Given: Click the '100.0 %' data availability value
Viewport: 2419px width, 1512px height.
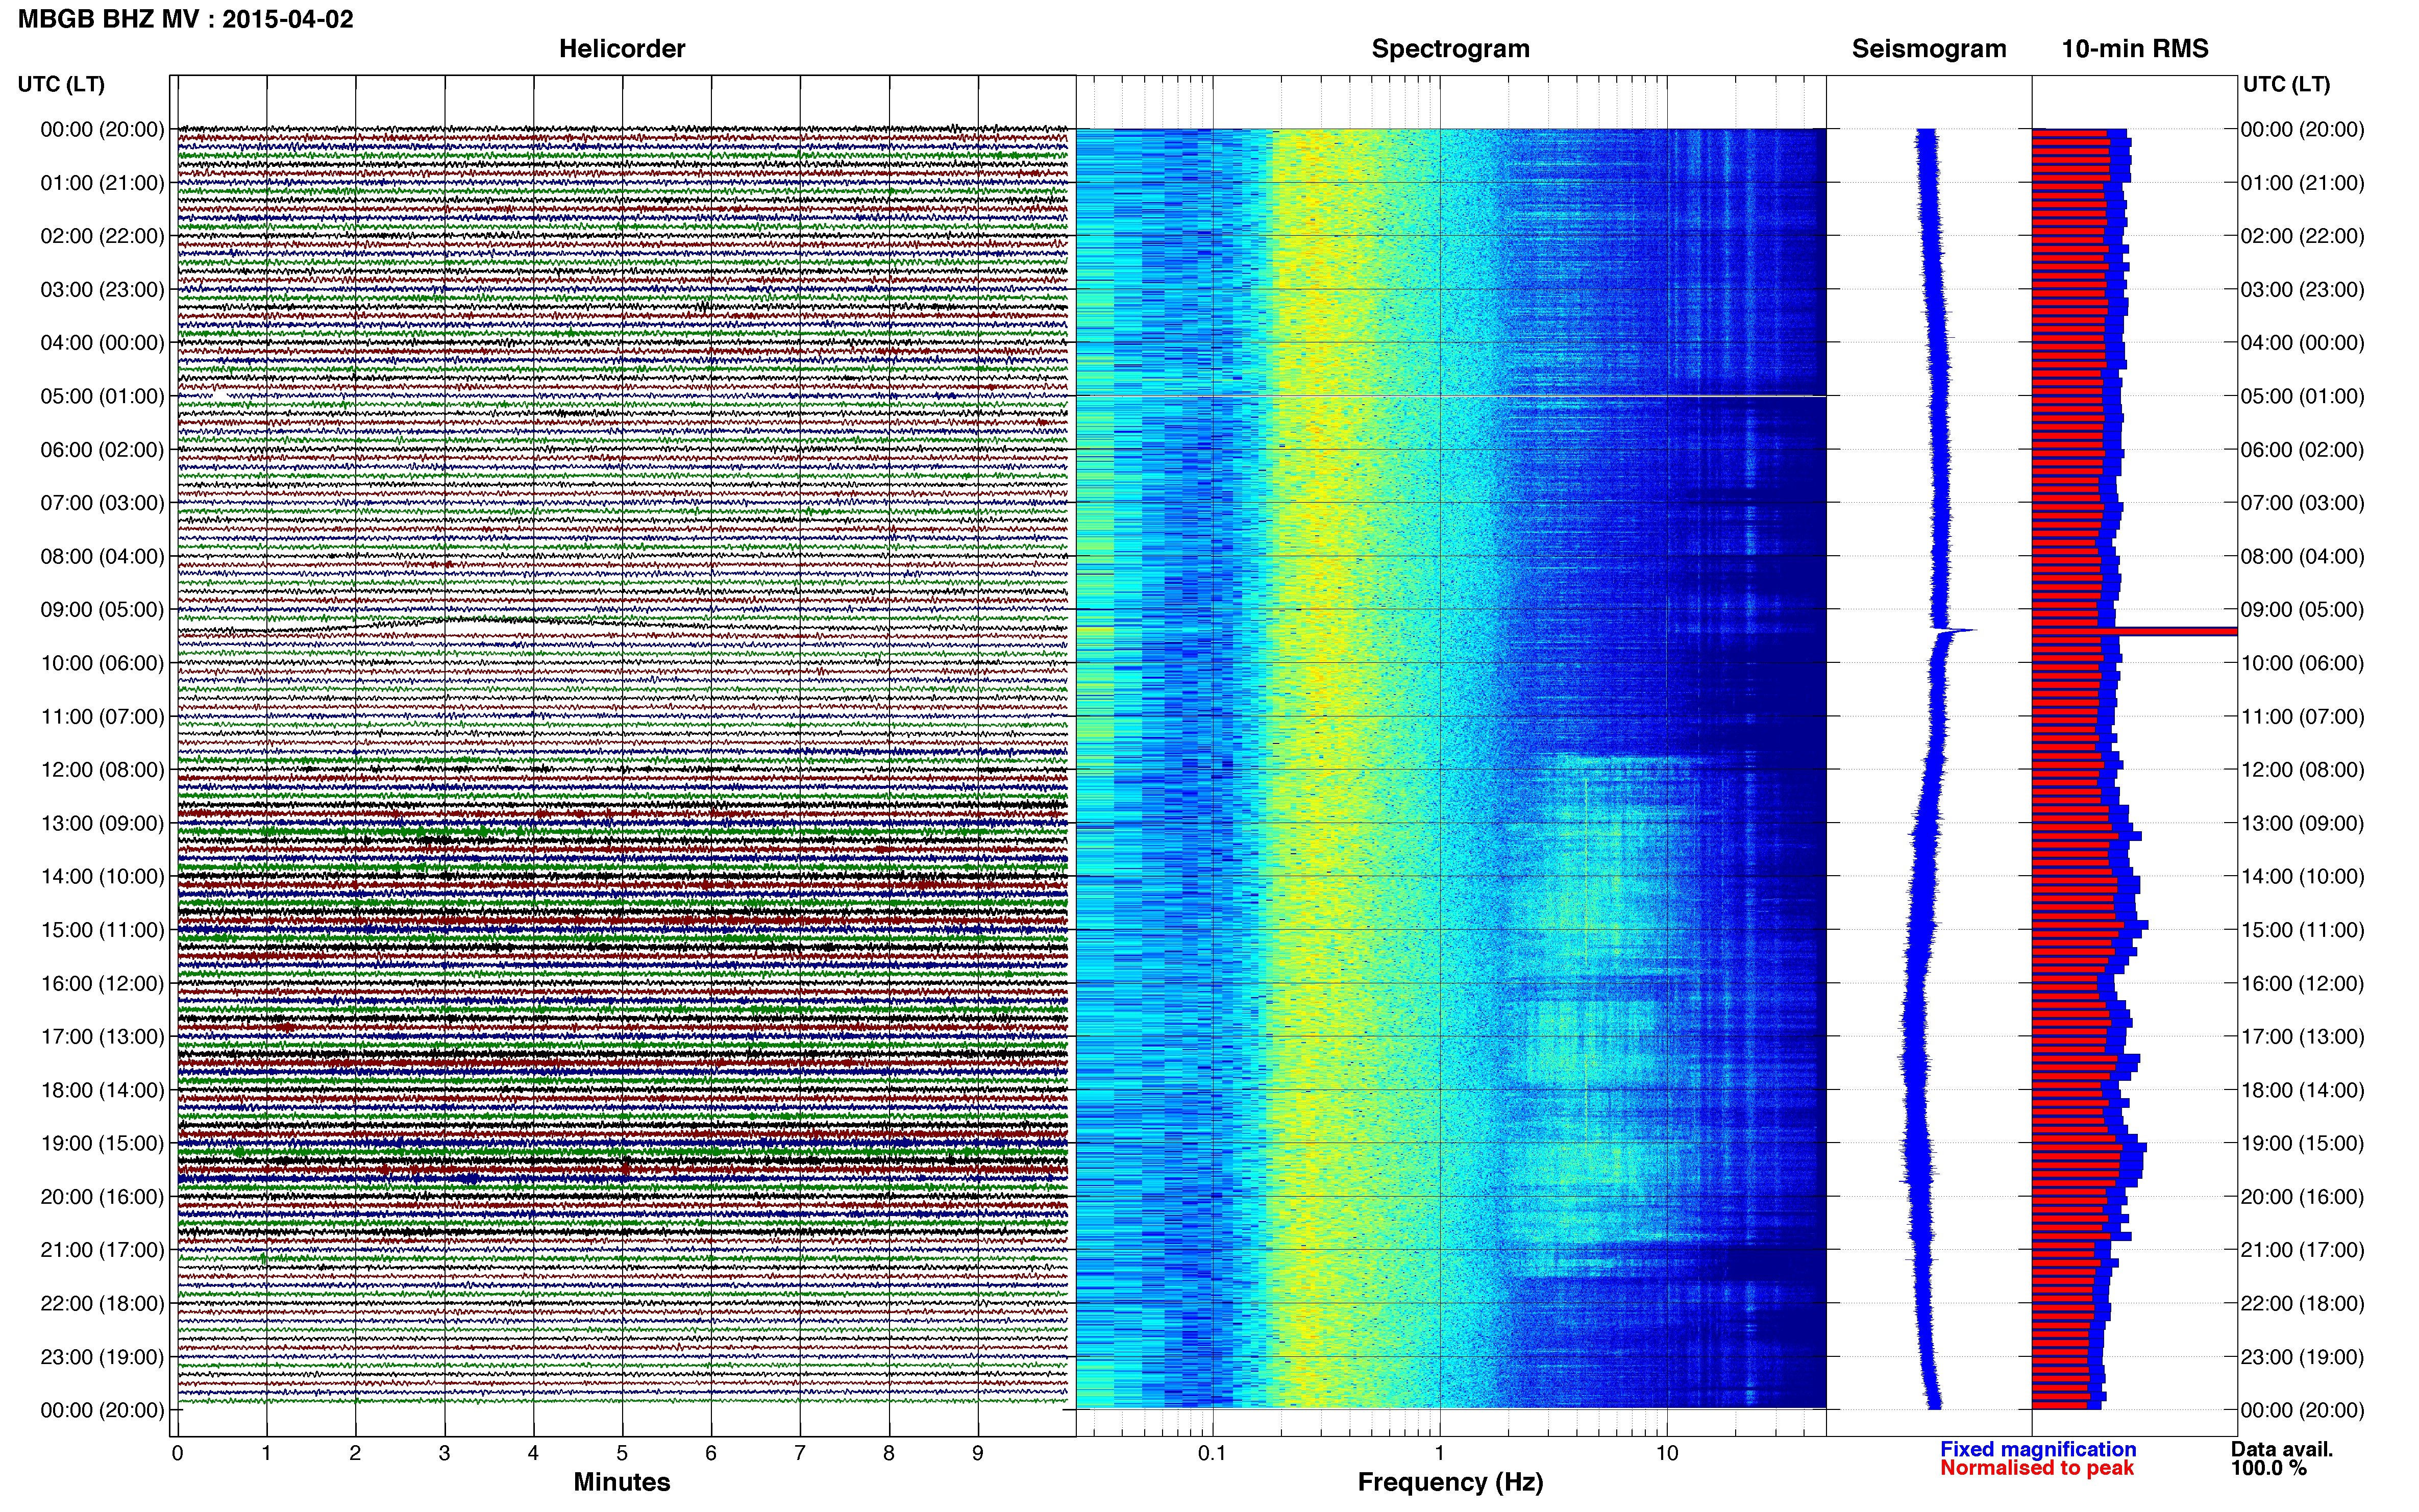Looking at the screenshot, I should [x=2269, y=1468].
